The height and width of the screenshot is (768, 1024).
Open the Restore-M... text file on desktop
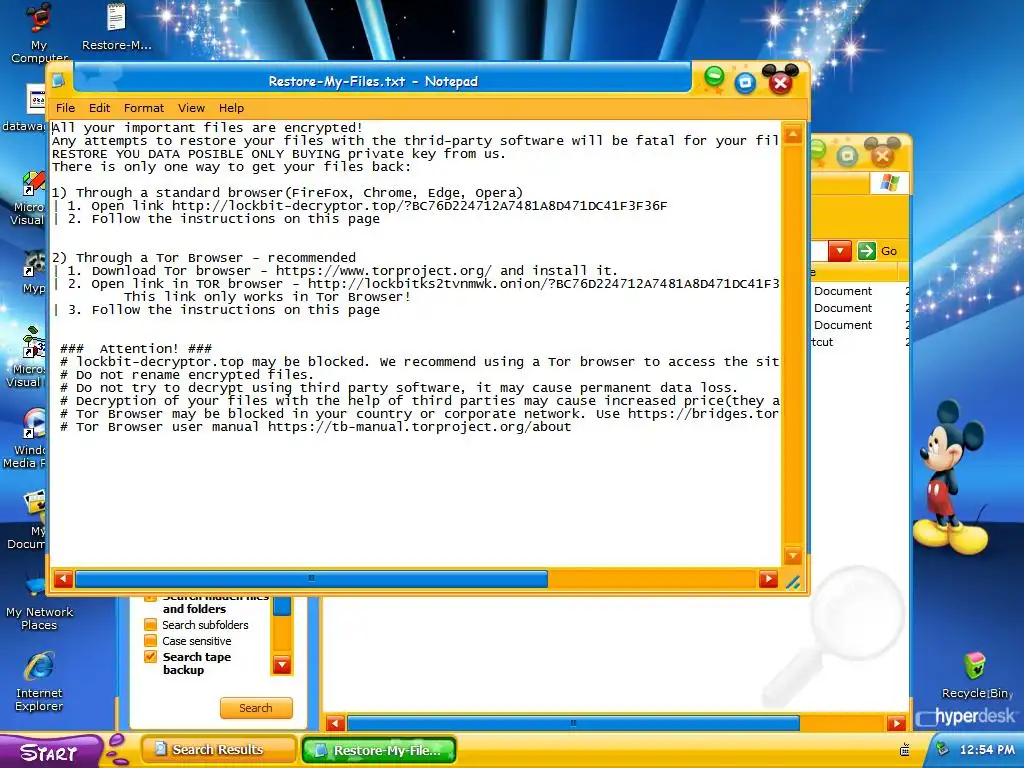[x=116, y=27]
